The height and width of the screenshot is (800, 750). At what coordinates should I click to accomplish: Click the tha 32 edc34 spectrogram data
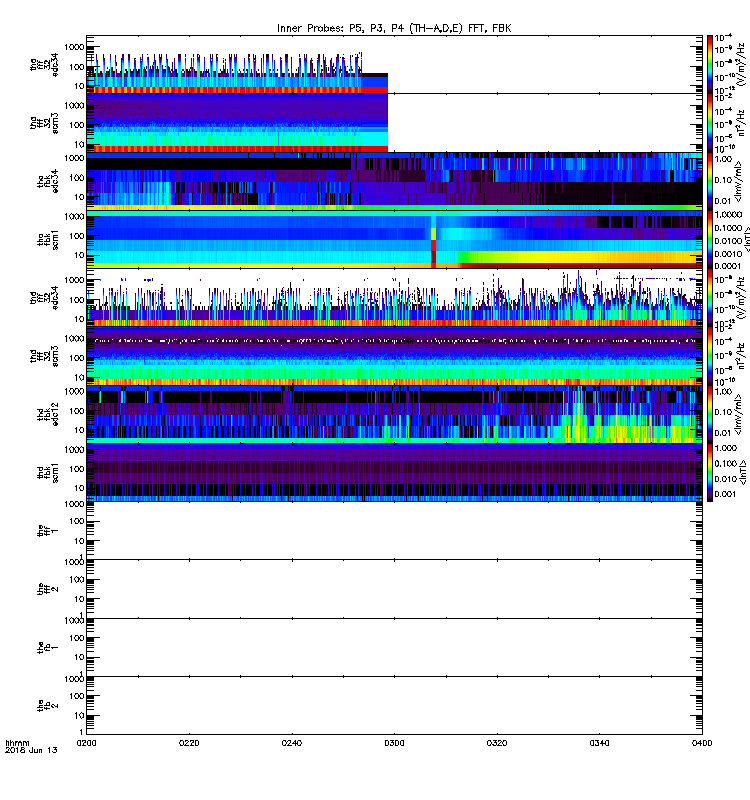237,73
